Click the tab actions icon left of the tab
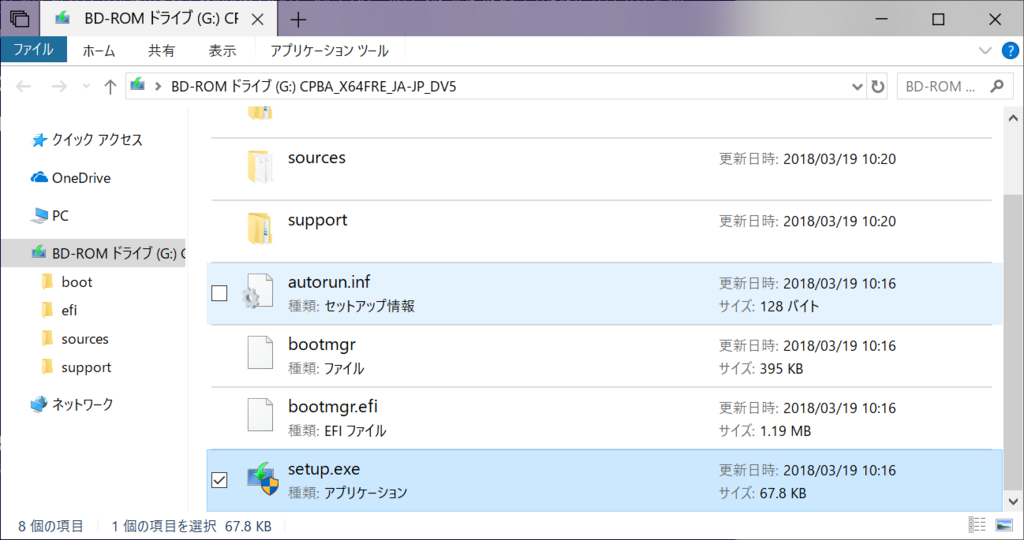The image size is (1024, 540). click(x=20, y=18)
